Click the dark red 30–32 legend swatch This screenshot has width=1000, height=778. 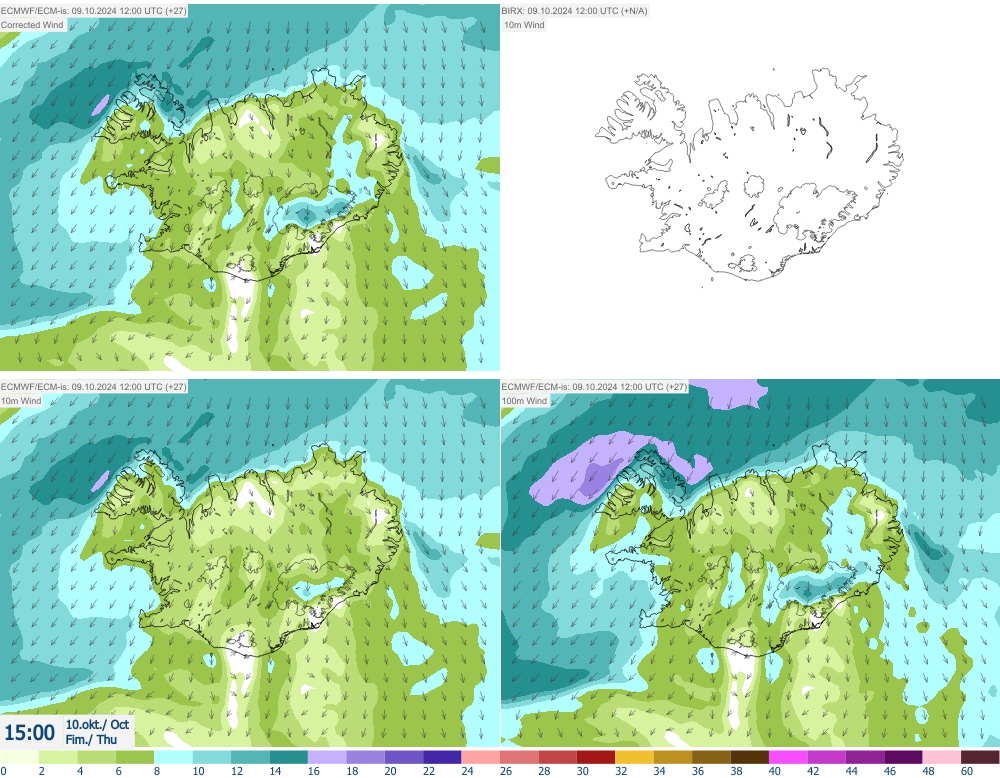pos(596,757)
